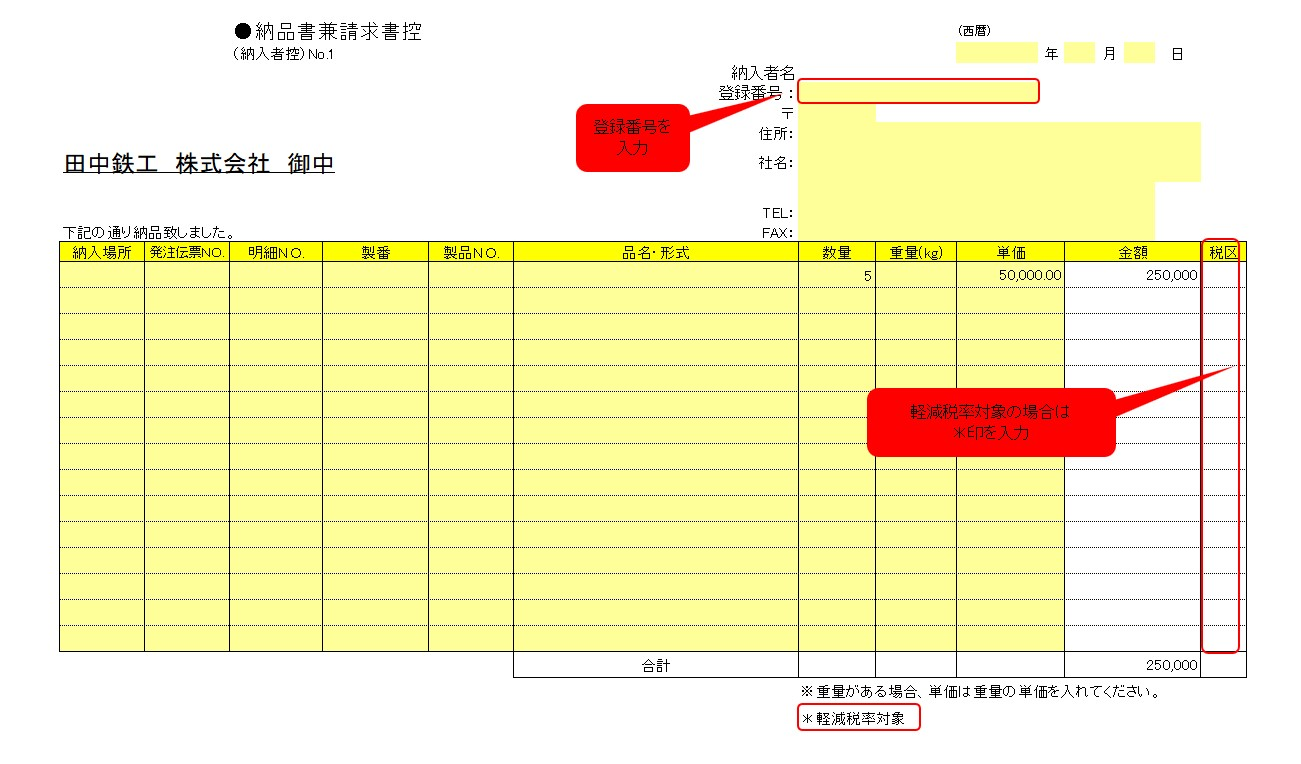
Task: Select the 金額 column header
Action: pos(1133,252)
